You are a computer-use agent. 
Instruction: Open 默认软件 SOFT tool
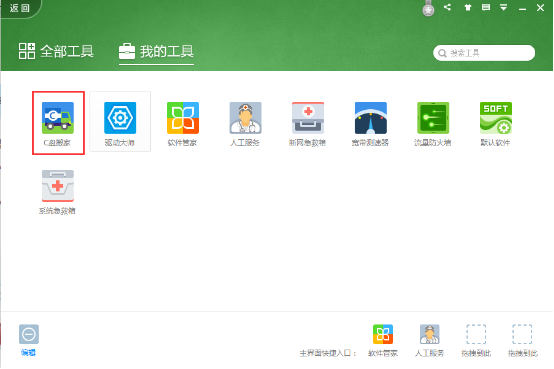tap(495, 123)
